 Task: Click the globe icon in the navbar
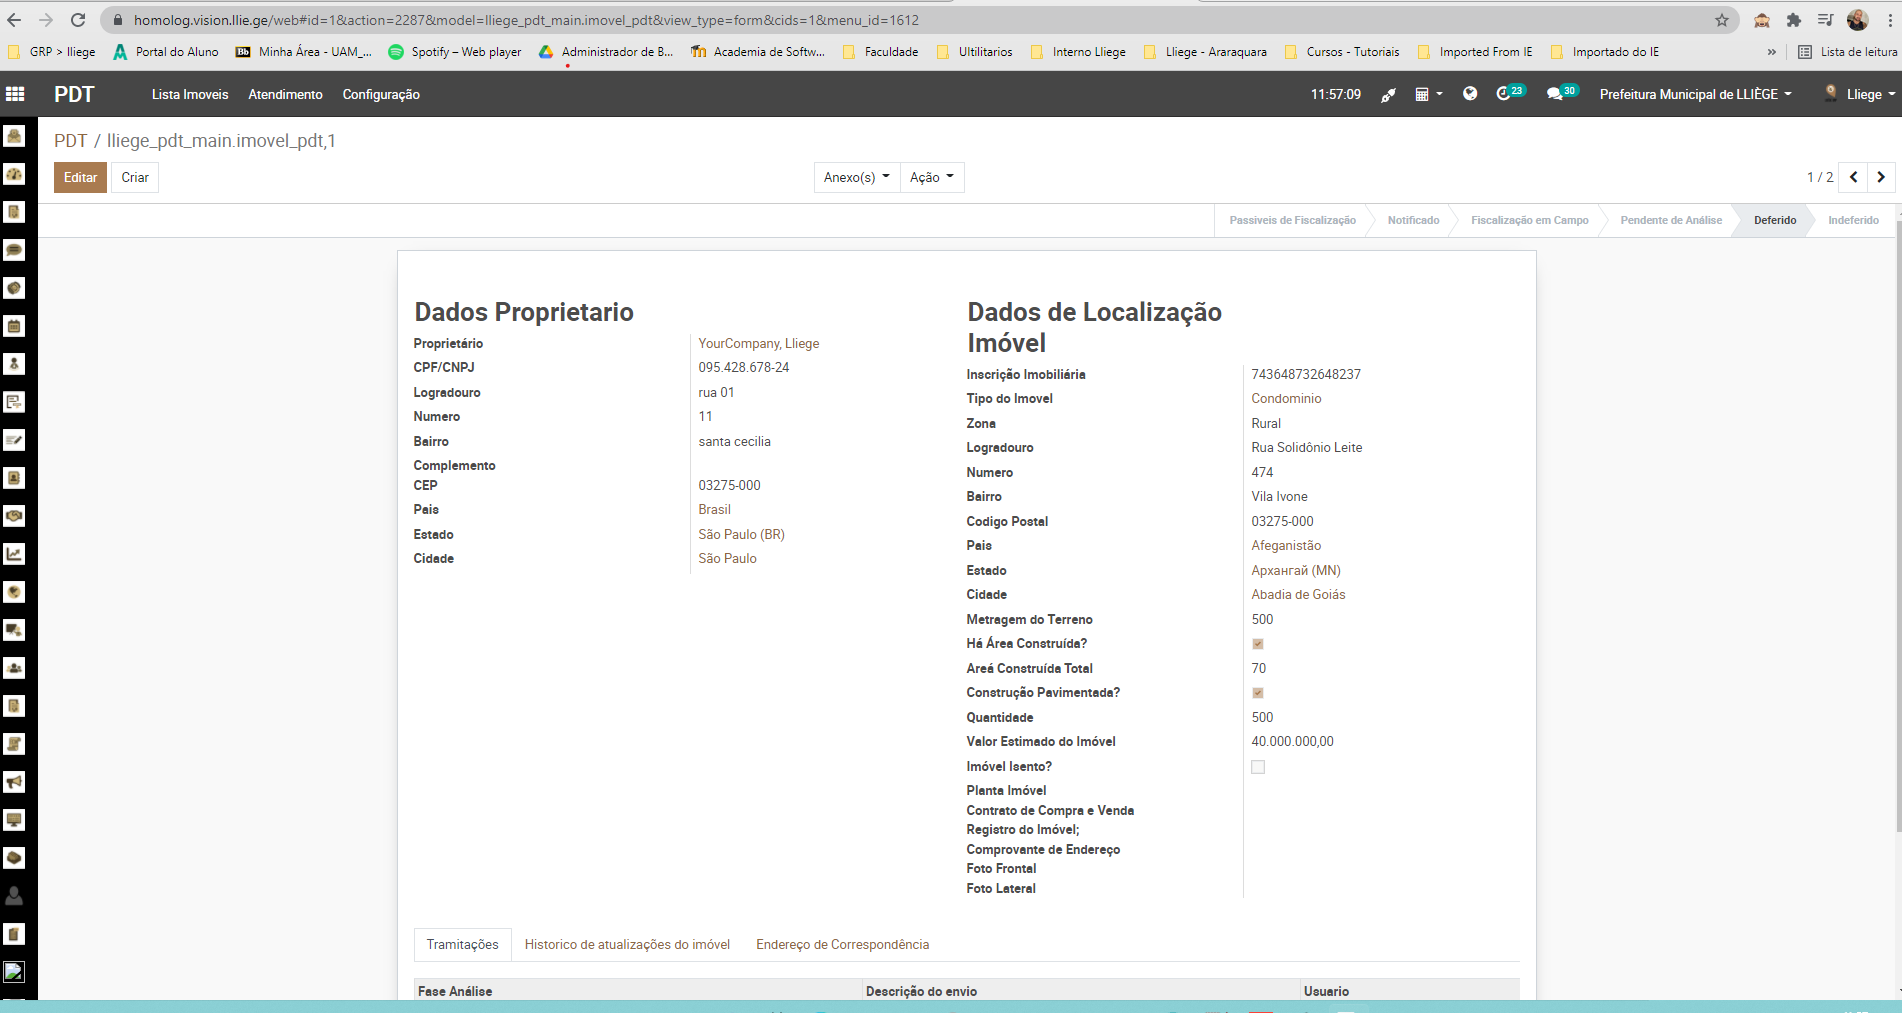(1469, 94)
